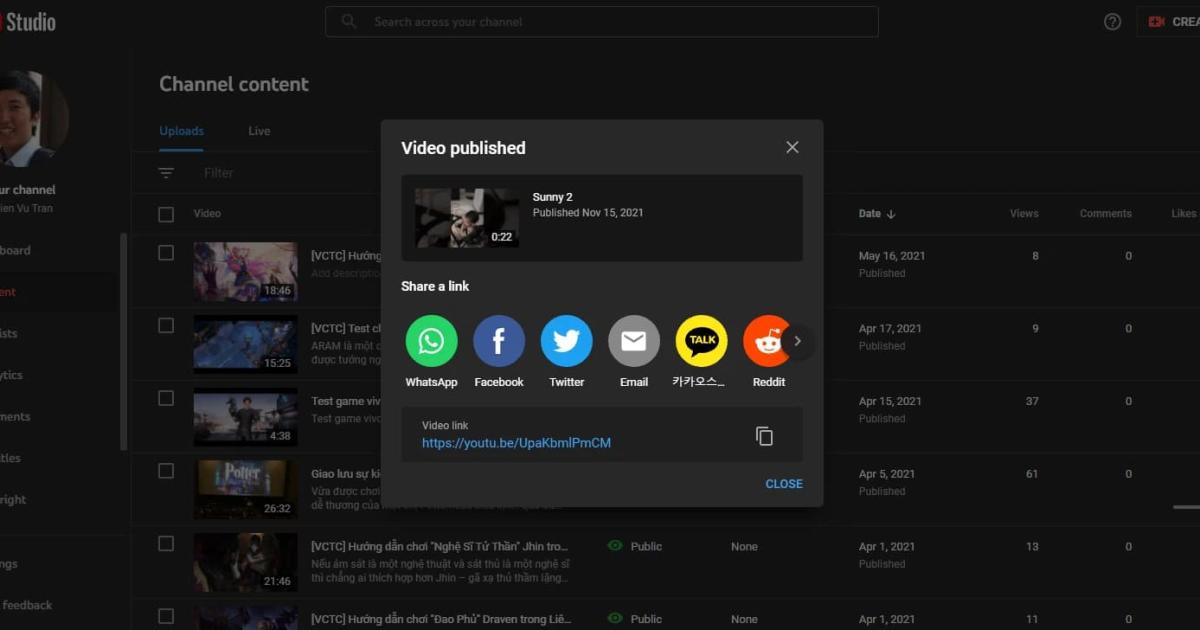Expand more sharing options with the right chevron
Image resolution: width=1200 pixels, height=630 pixels.
(x=797, y=340)
